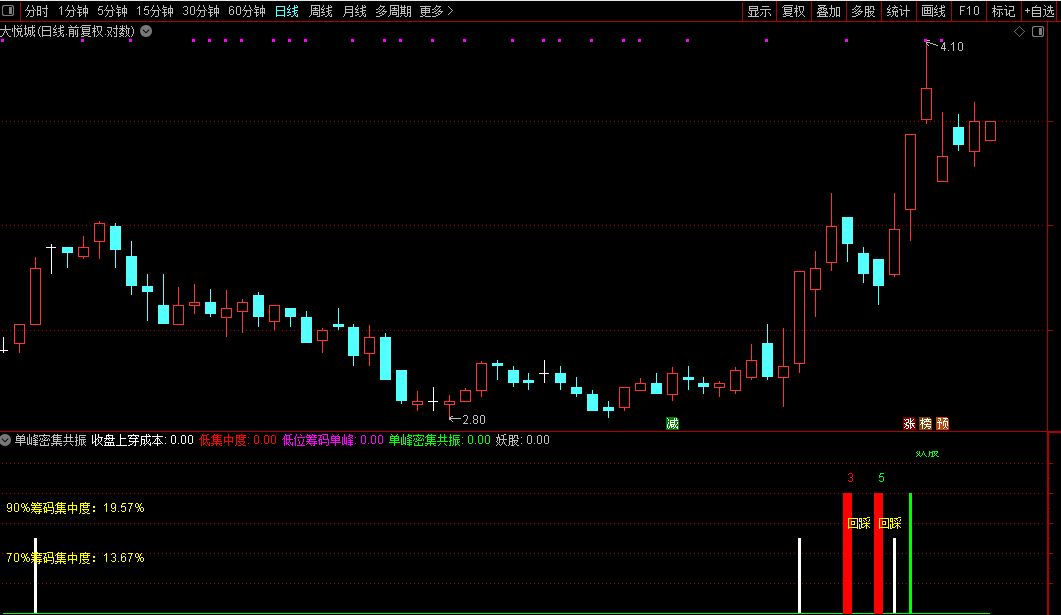This screenshot has height=615, width=1061.
Task: Toggle the right side panel icon
Action: pos(1038,32)
